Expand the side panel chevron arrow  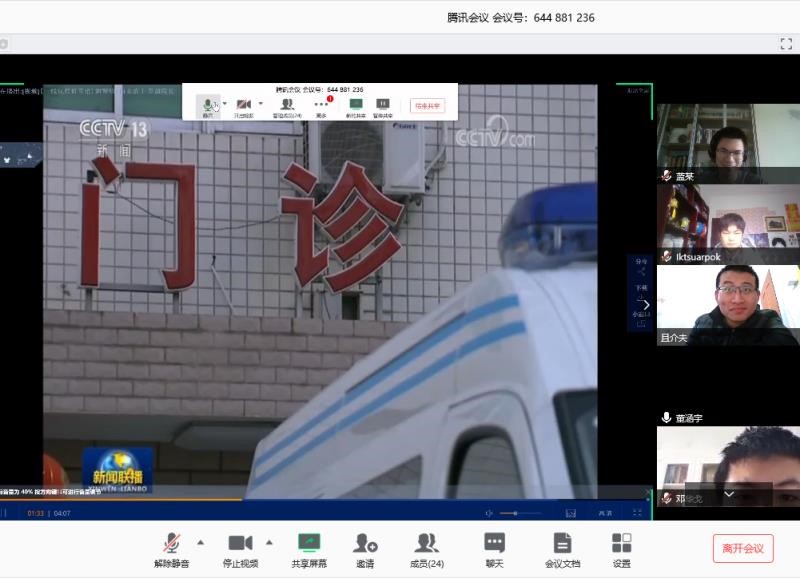tap(646, 305)
